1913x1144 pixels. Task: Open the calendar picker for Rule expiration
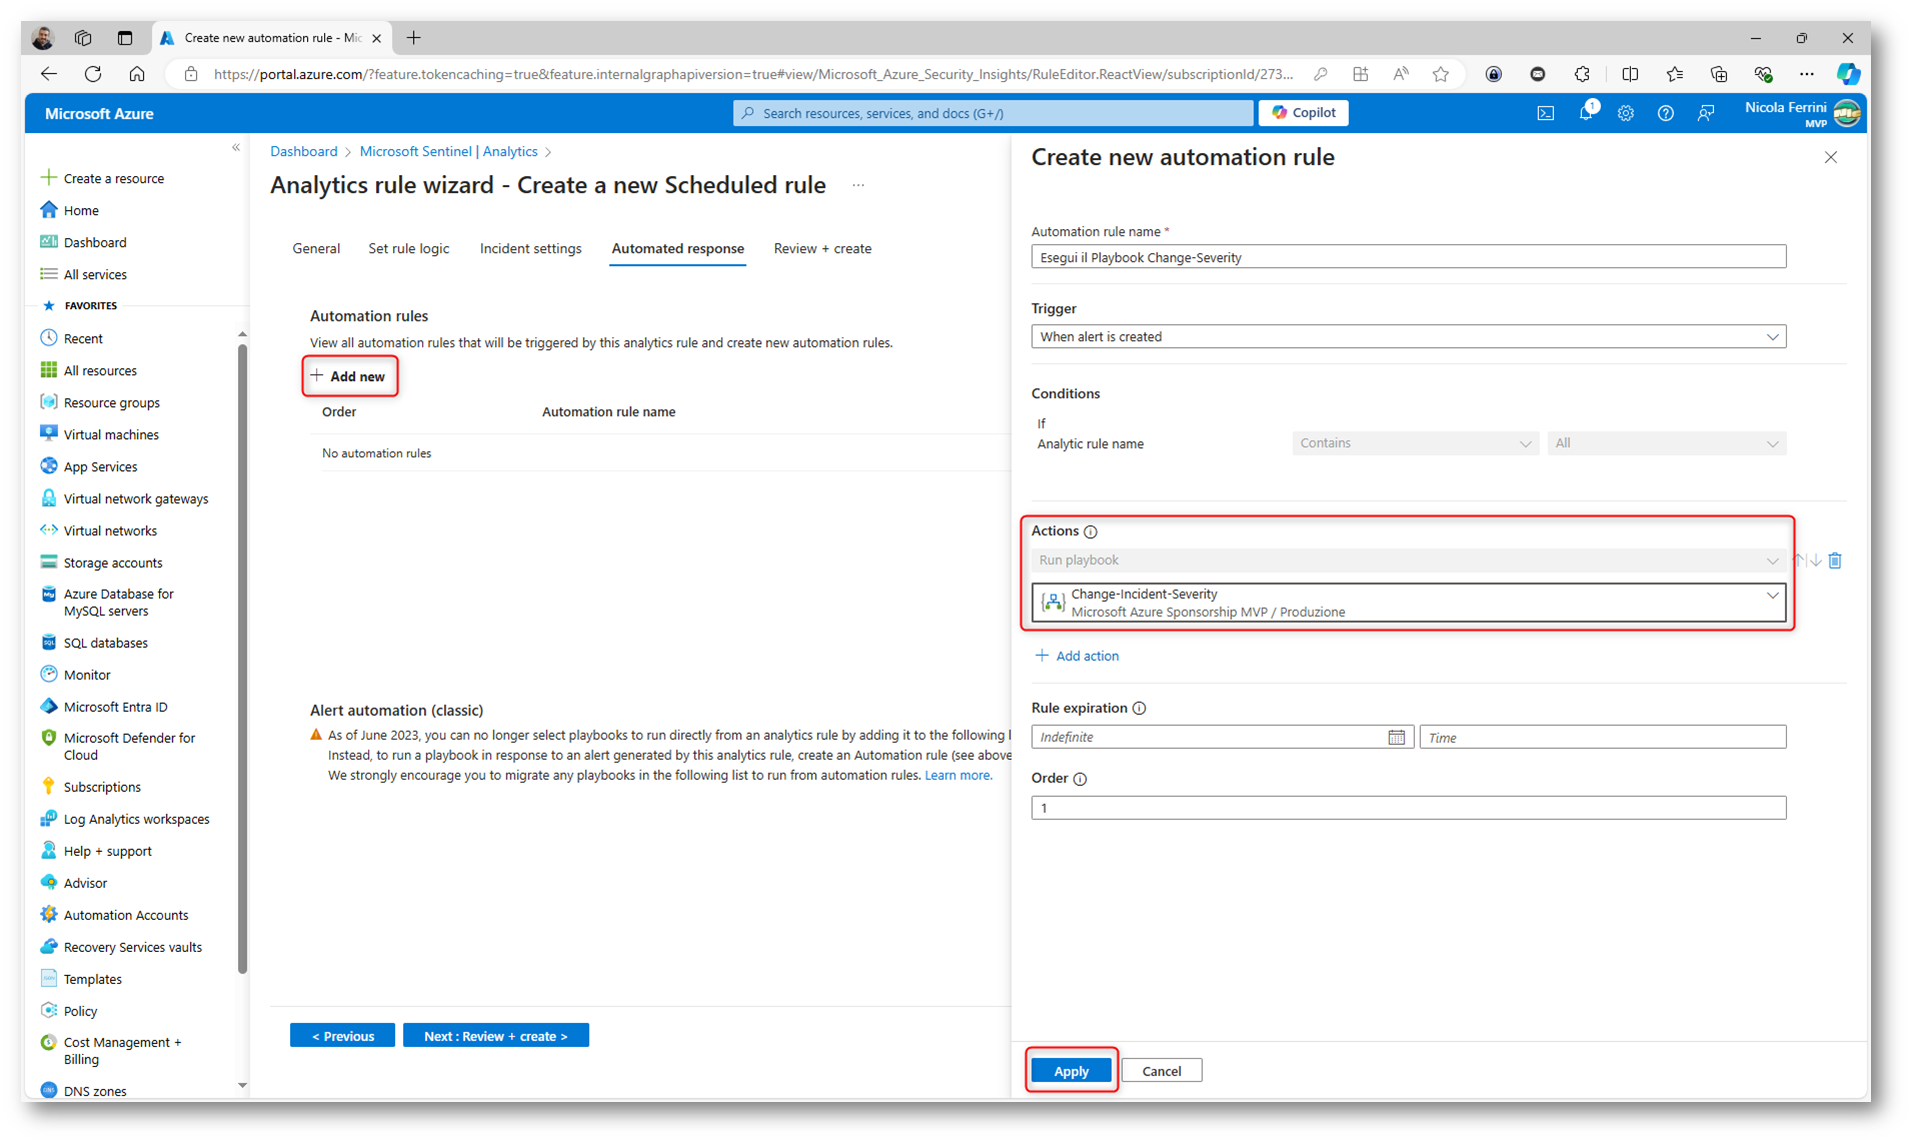tap(1396, 737)
